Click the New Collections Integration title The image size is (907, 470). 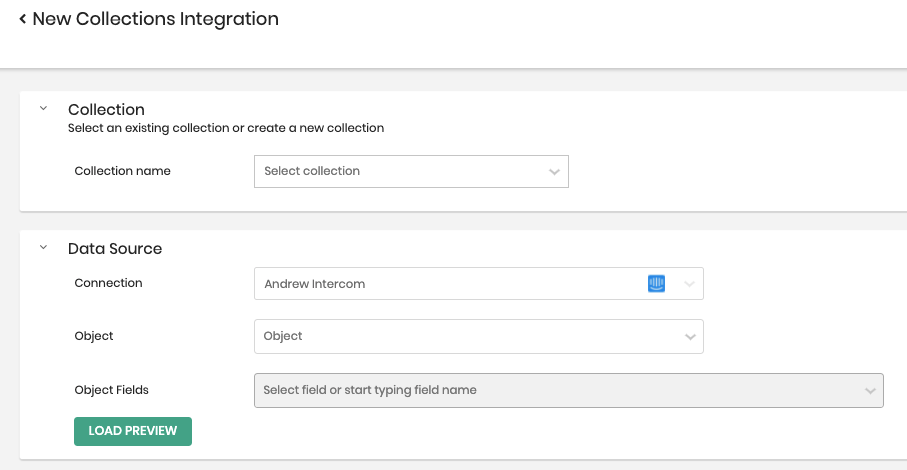coord(156,19)
